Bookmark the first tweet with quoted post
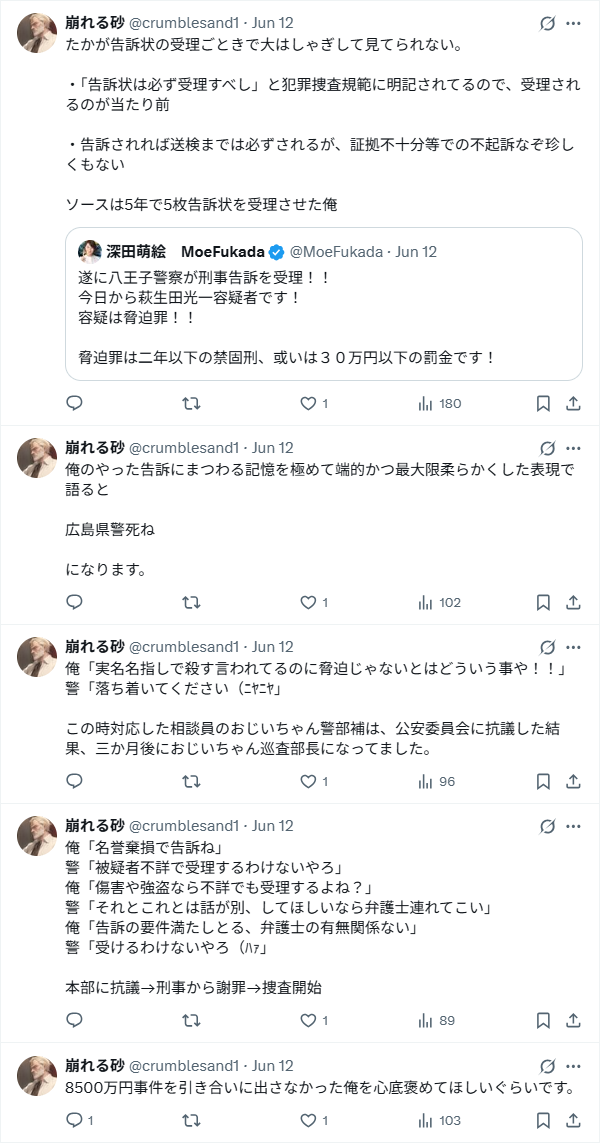Screen dimensions: 600x1143 tap(543, 403)
